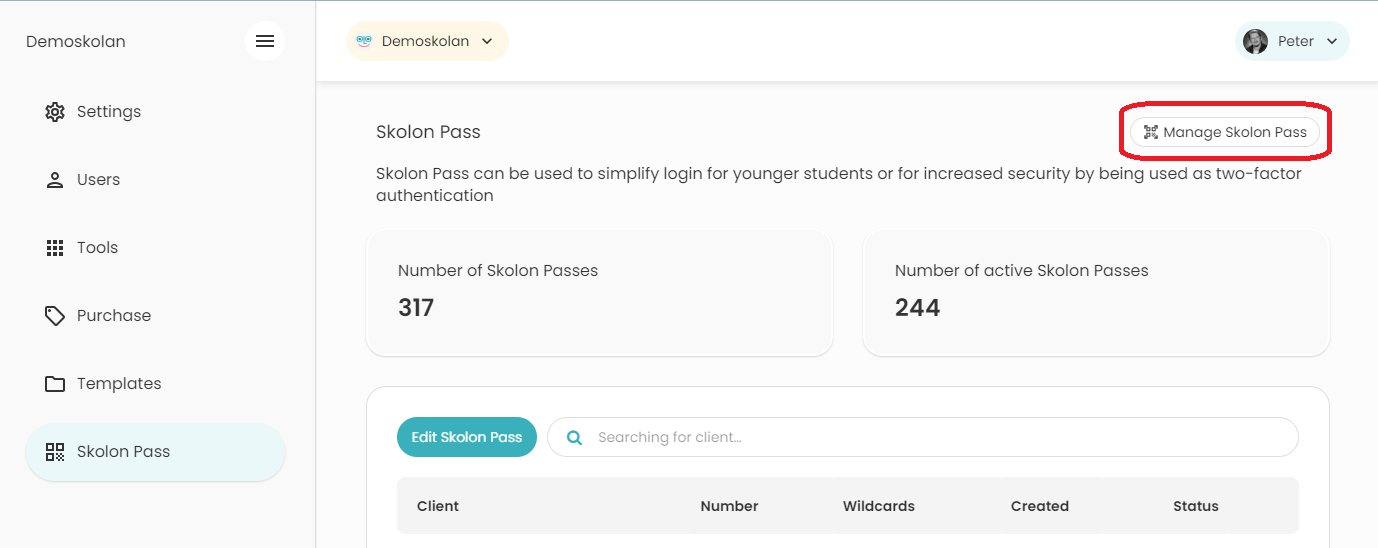Click the Purchase tag icon

pyautogui.click(x=55, y=316)
